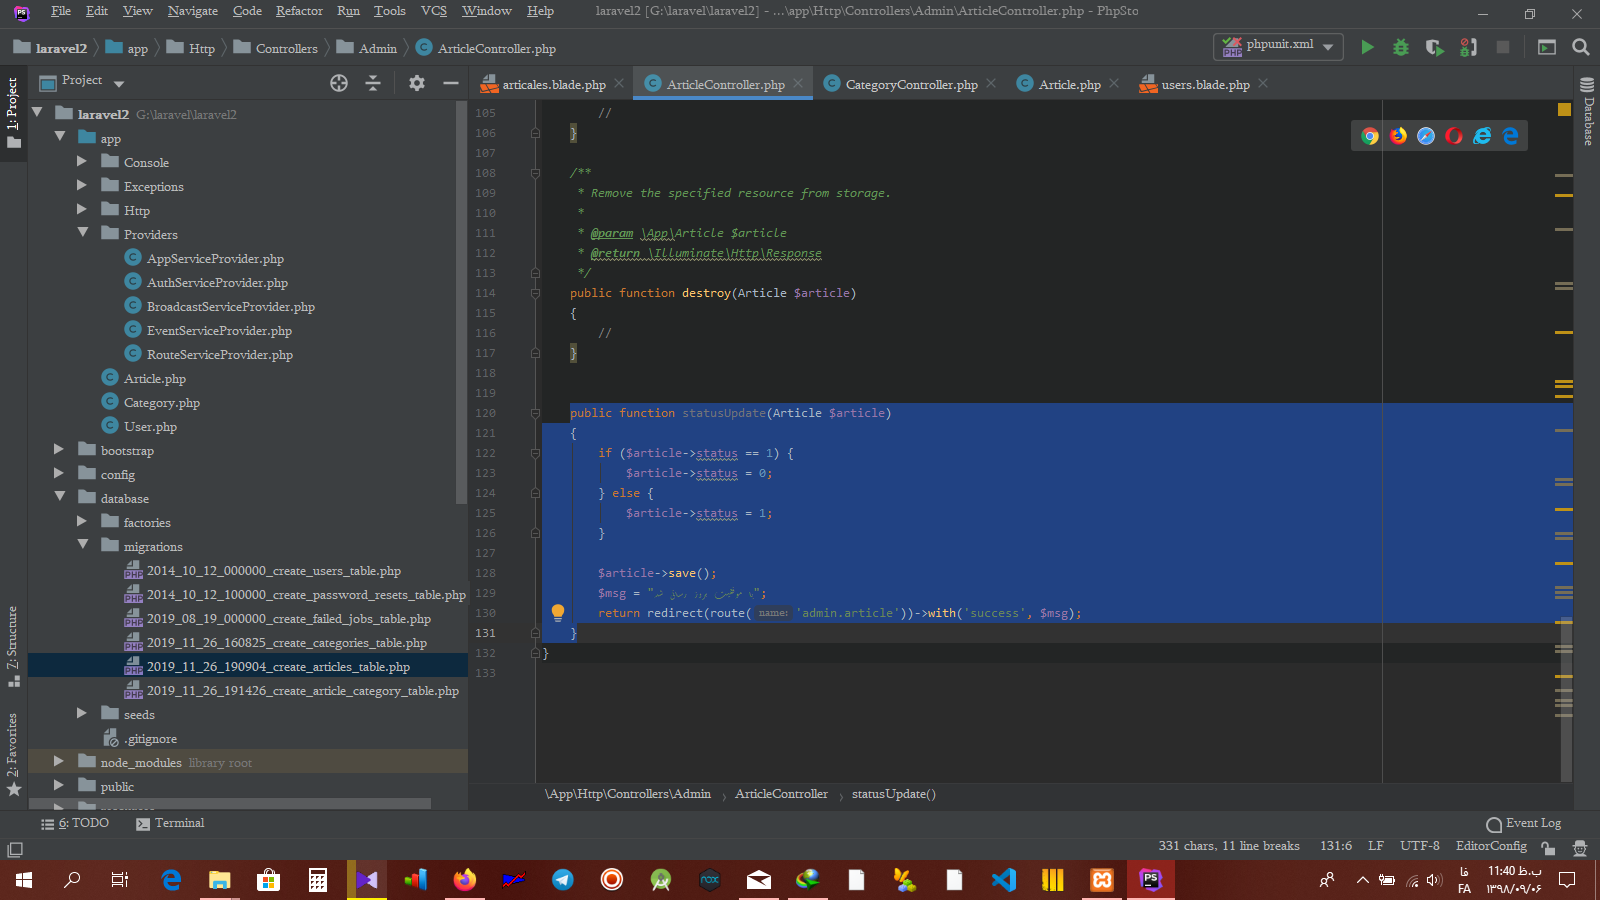Collapse all in Project panel
Image resolution: width=1600 pixels, height=900 pixels.
point(373,83)
